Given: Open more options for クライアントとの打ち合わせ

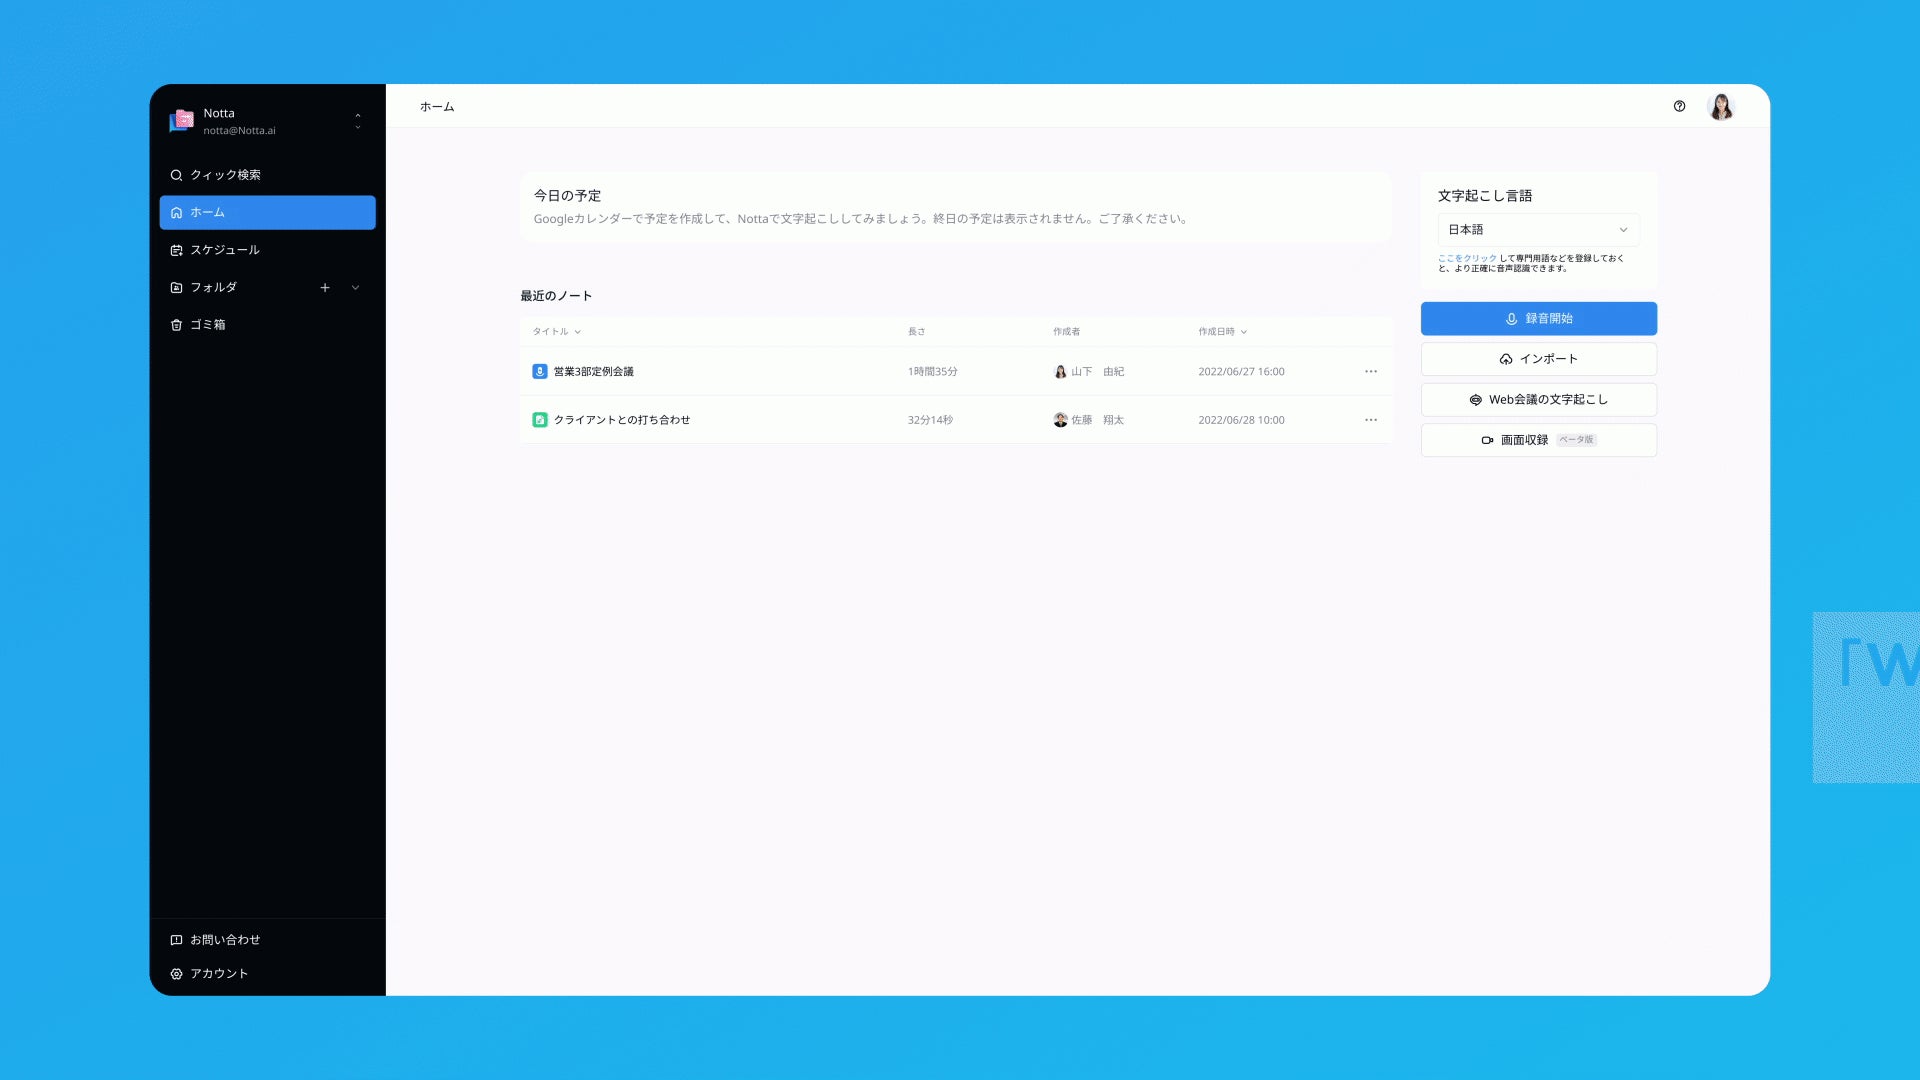Looking at the screenshot, I should coord(1371,420).
